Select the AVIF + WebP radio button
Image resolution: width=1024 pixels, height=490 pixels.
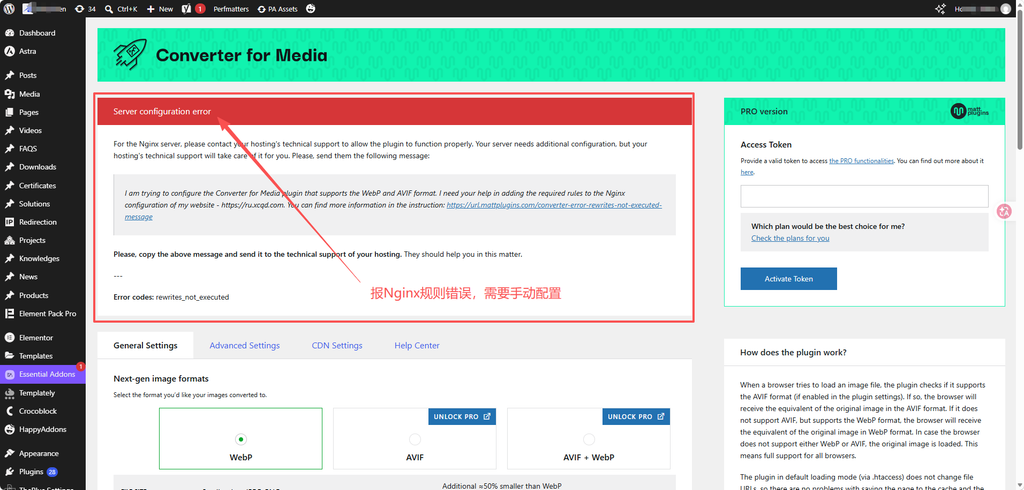588,439
